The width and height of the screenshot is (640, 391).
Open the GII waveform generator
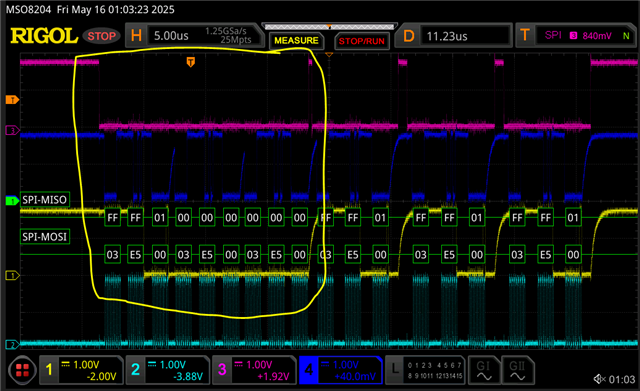pos(517,370)
